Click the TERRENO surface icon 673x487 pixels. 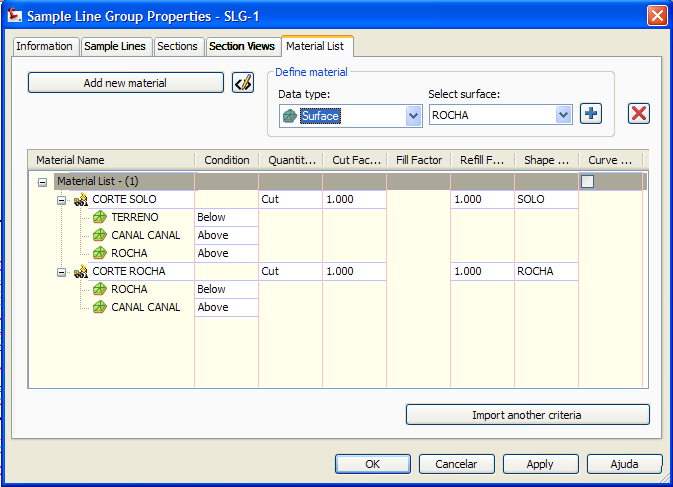click(100, 217)
